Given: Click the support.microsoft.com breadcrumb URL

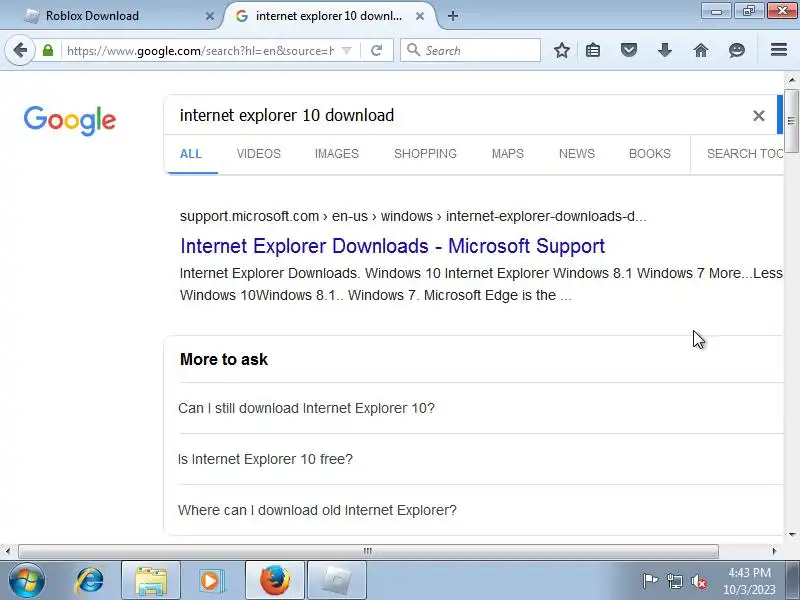Looking at the screenshot, I should pos(413,216).
